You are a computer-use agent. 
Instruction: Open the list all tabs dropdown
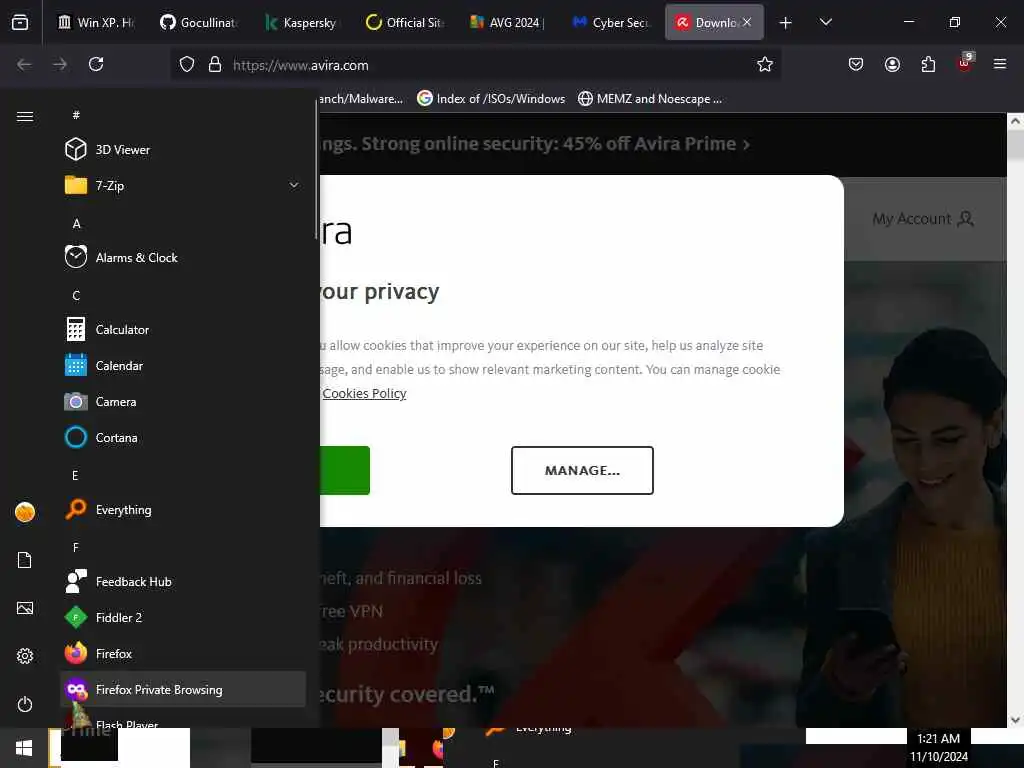click(825, 22)
